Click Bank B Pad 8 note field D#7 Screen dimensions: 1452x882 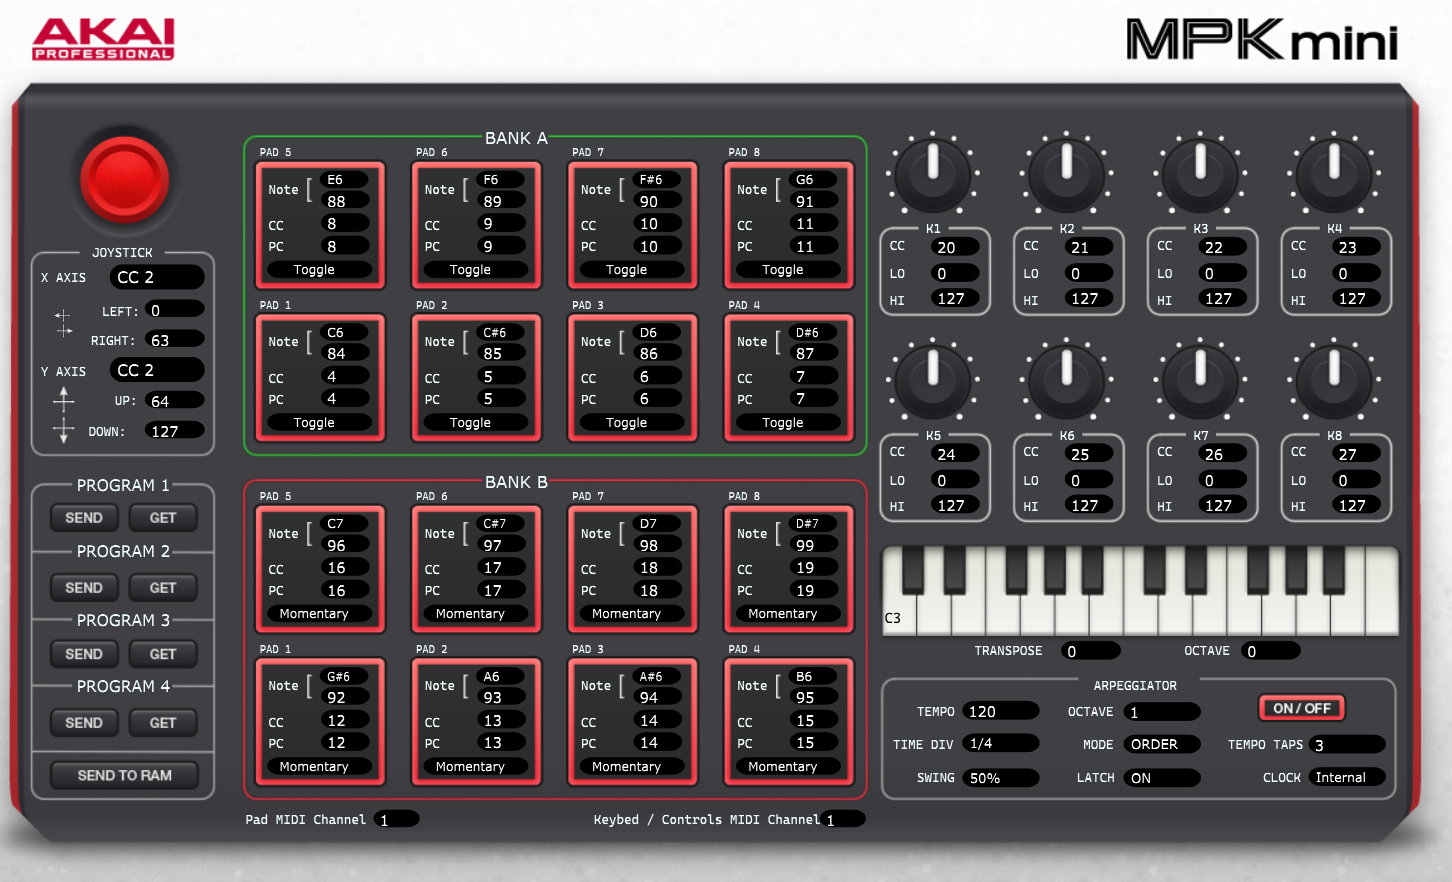[813, 524]
